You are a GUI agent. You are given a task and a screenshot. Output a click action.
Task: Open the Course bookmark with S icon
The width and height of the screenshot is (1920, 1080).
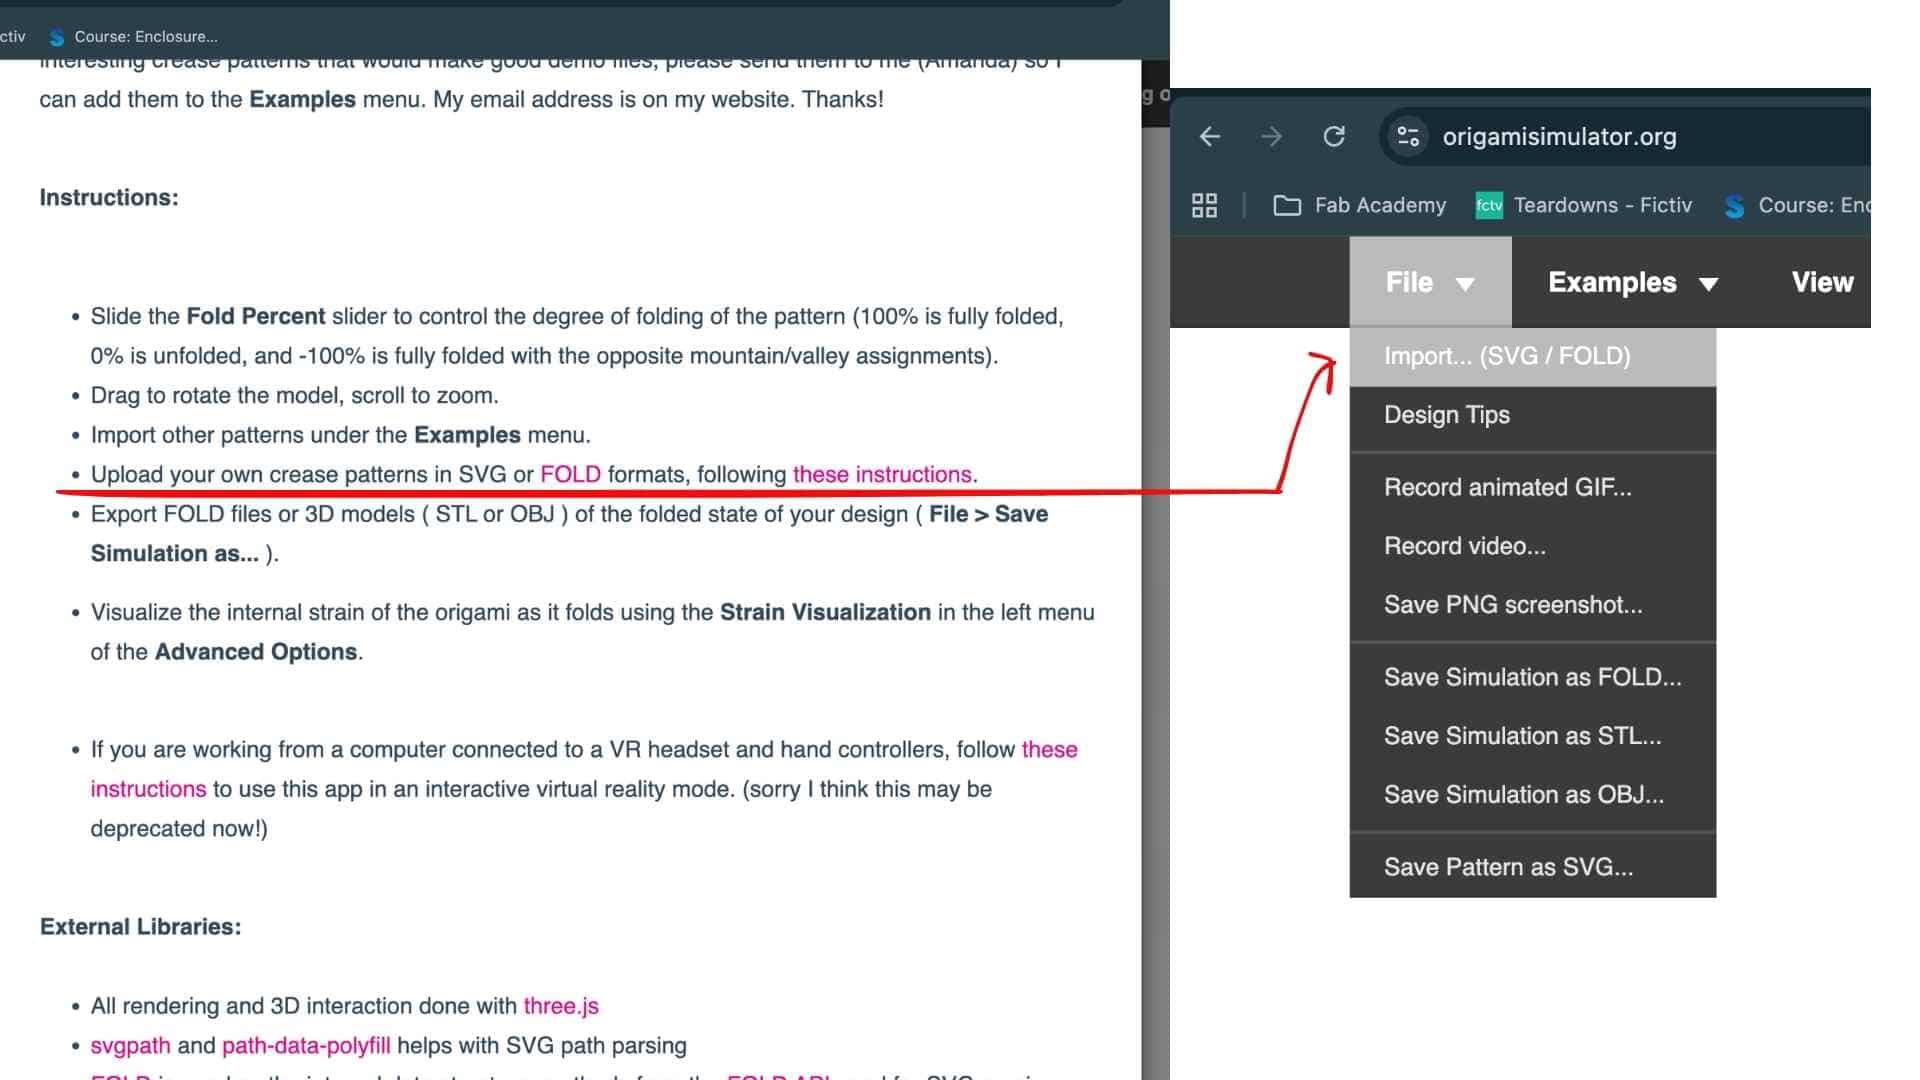coord(1797,205)
